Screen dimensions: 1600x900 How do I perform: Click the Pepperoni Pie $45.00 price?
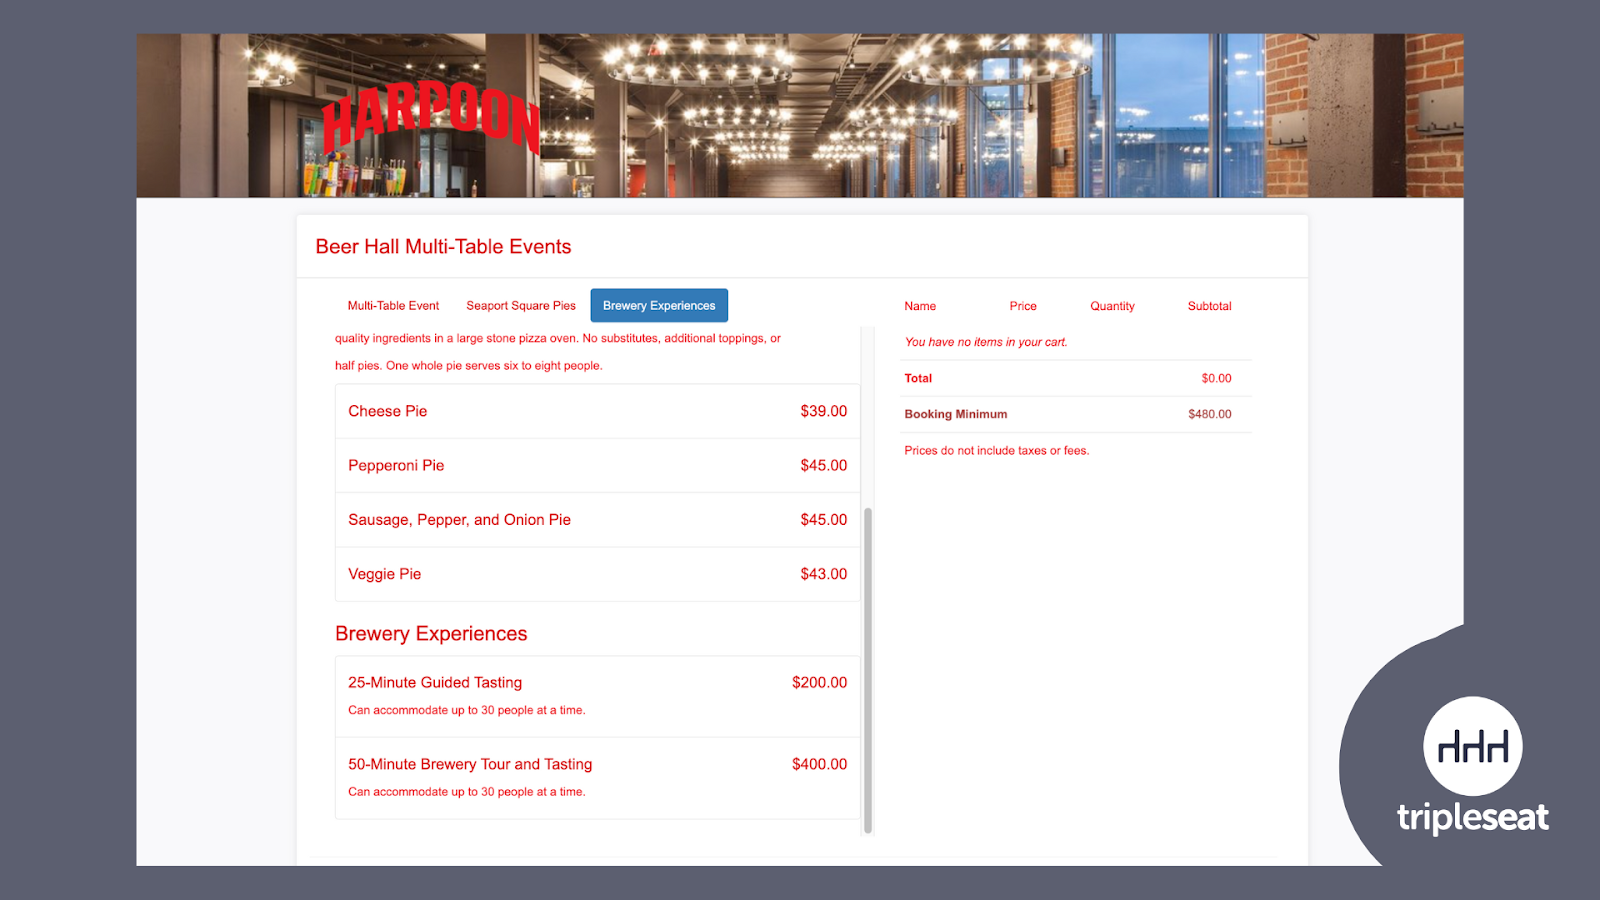823,466
